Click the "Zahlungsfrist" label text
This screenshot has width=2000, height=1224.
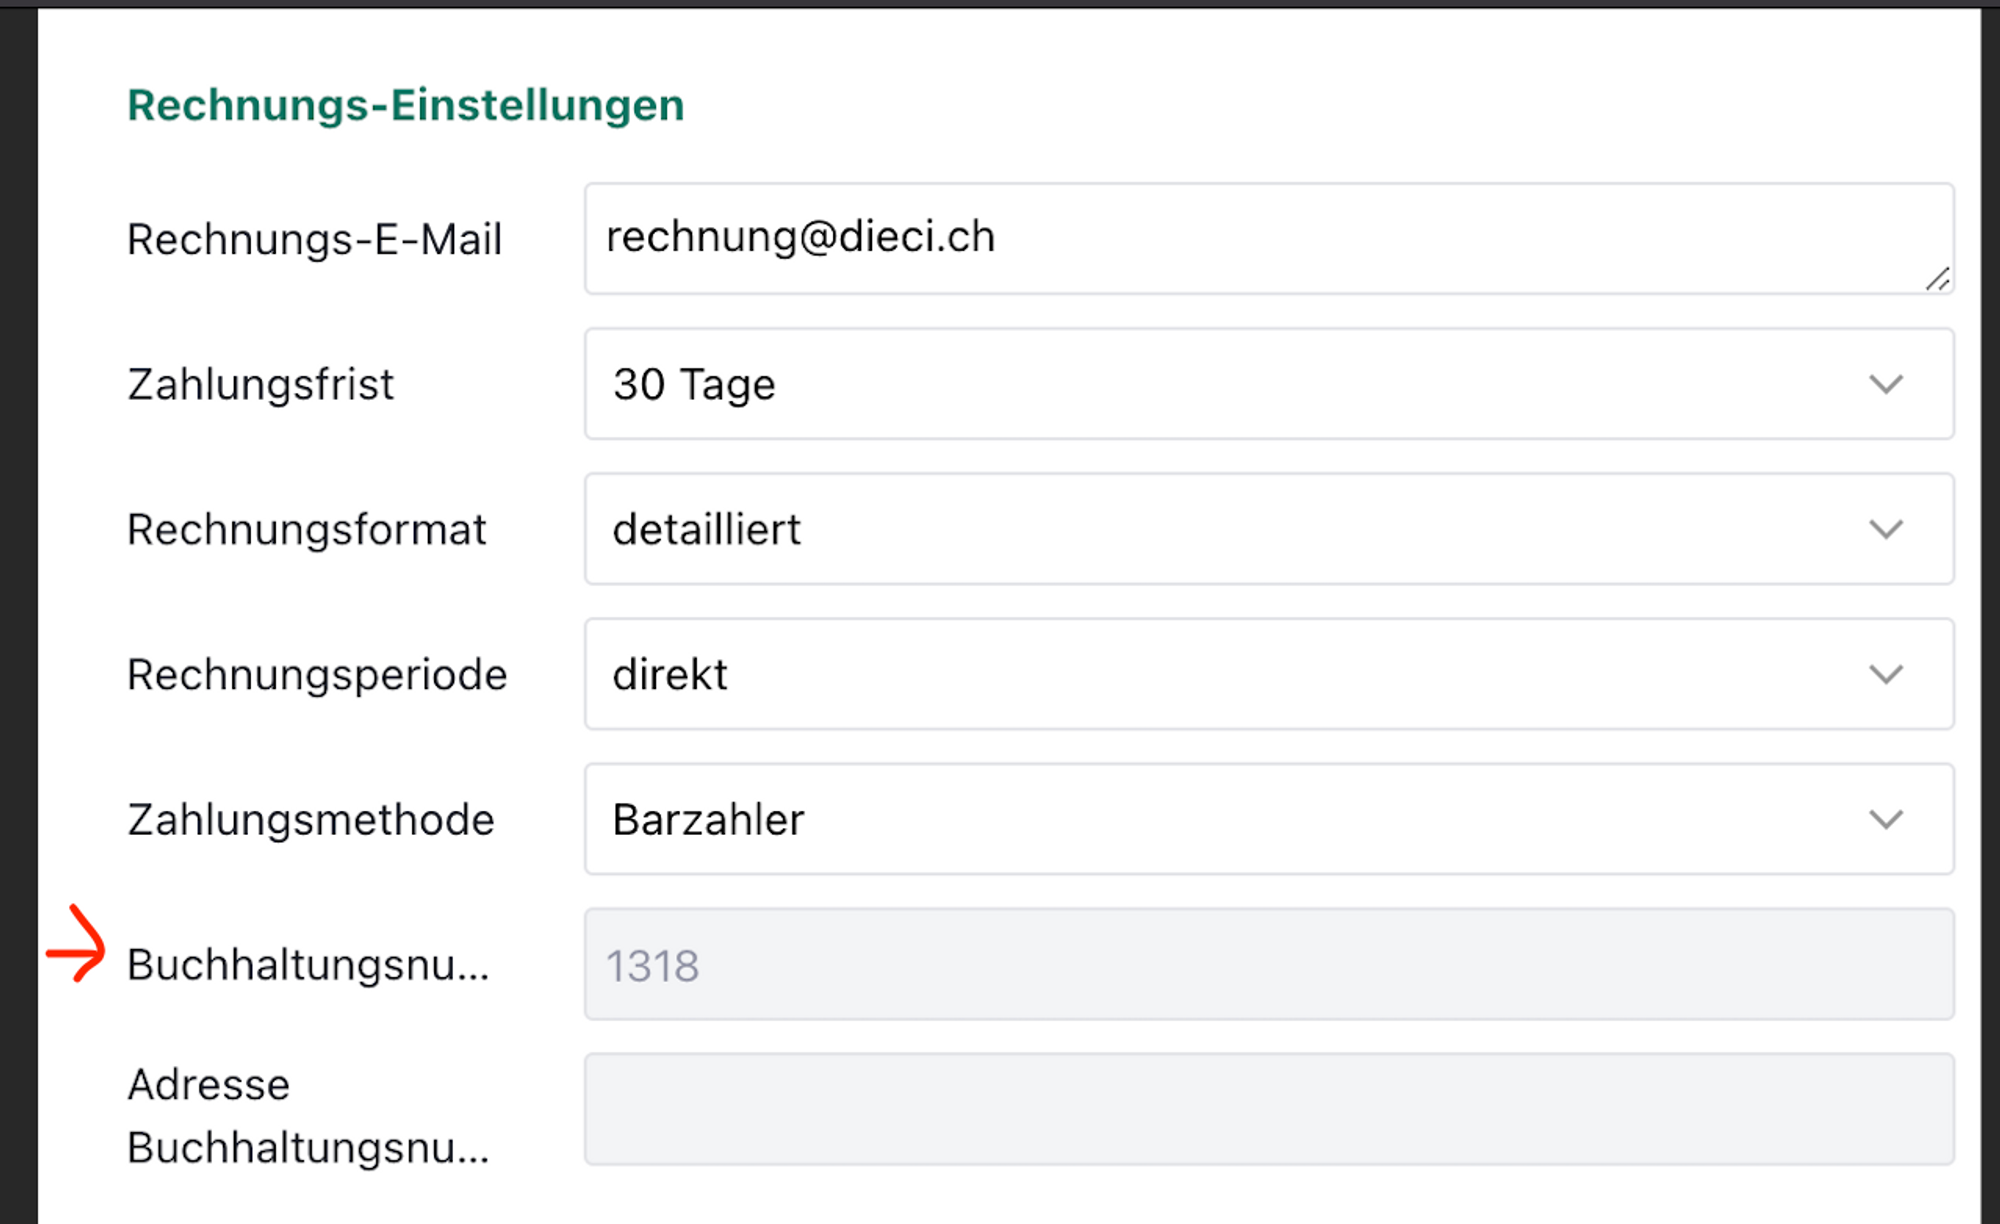(261, 385)
